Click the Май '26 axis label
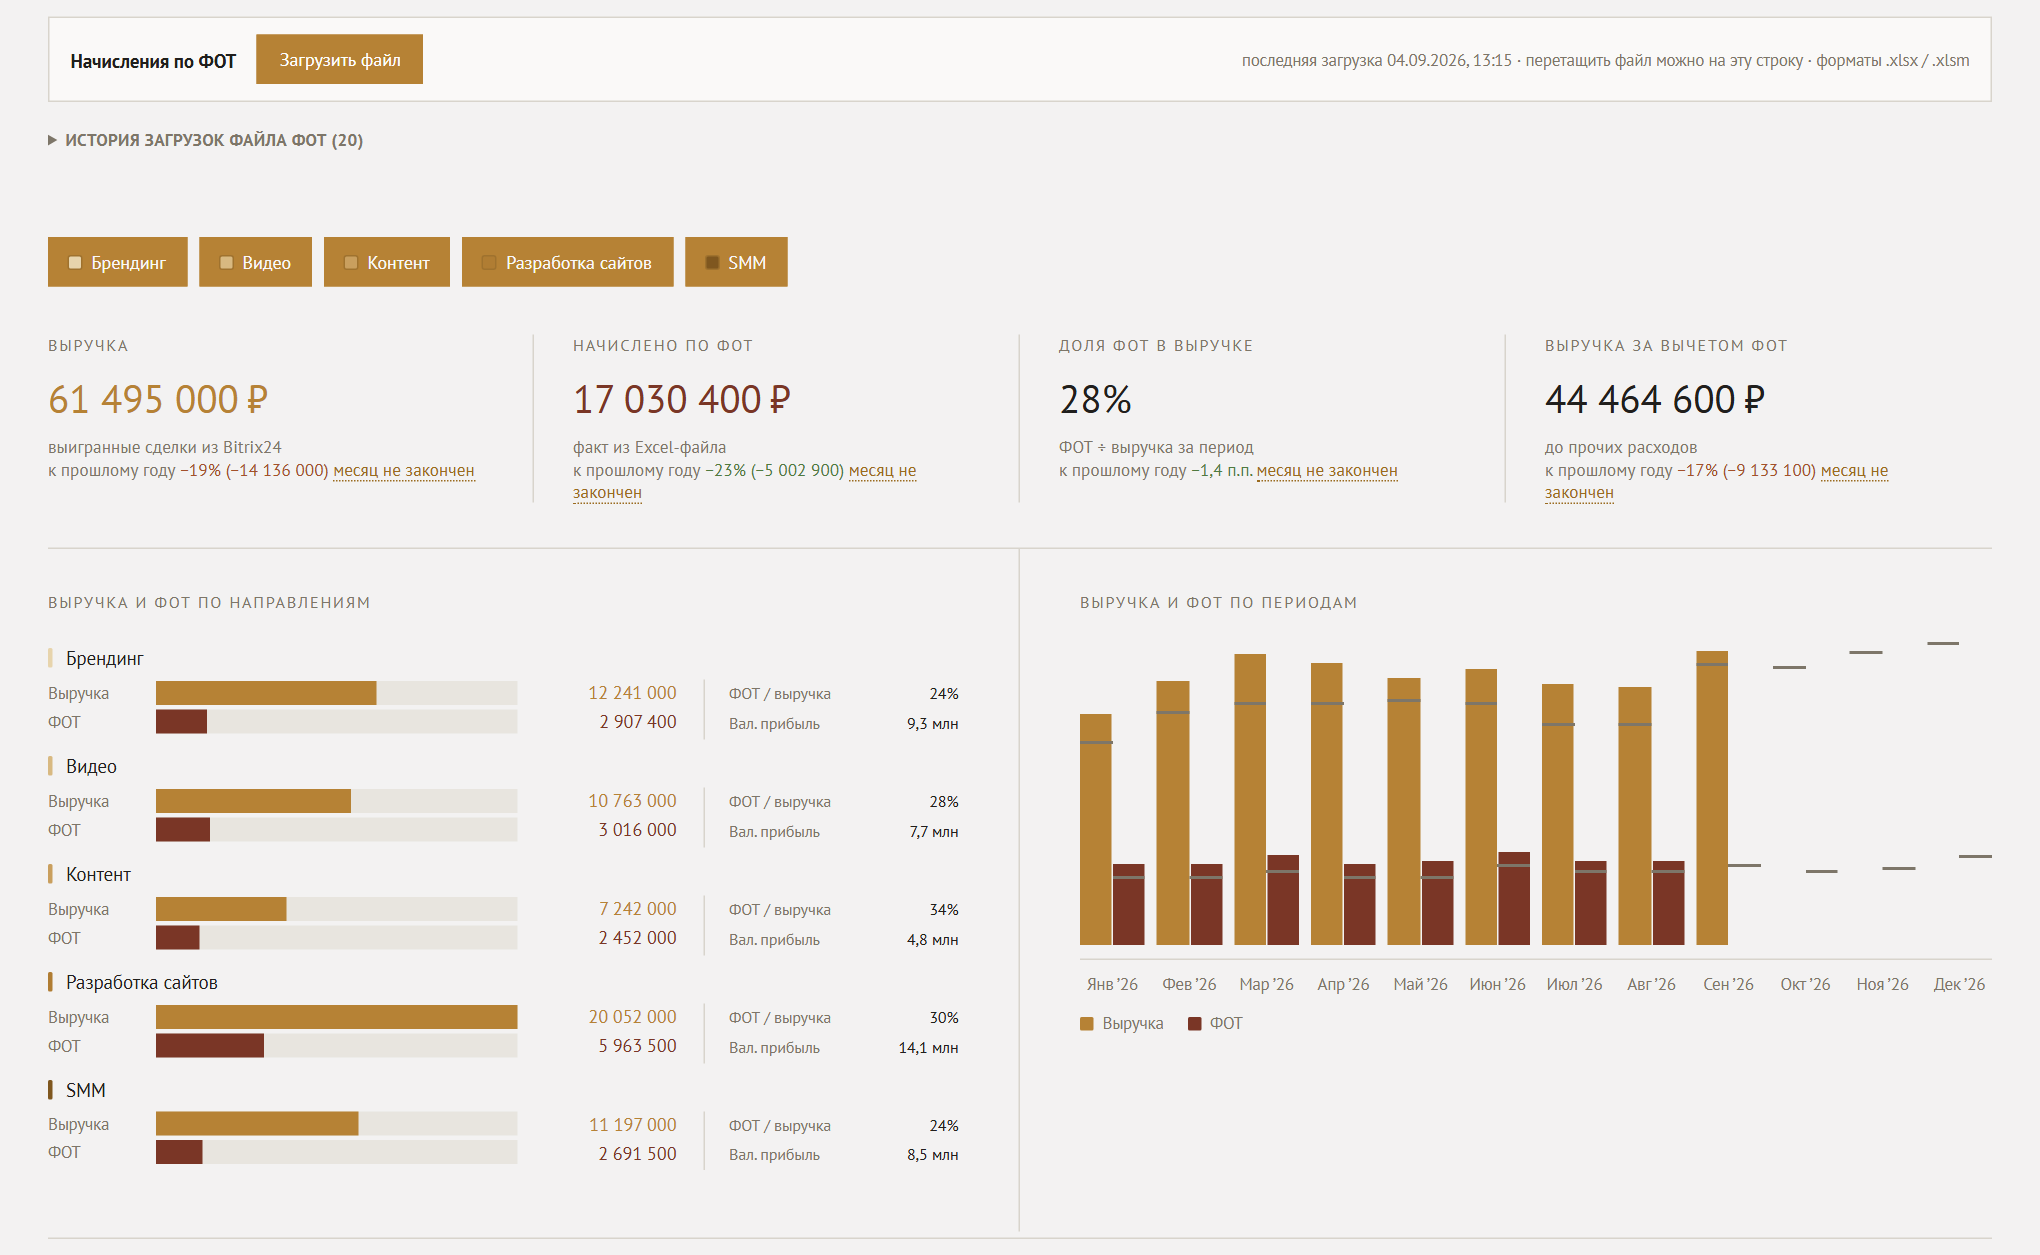The height and width of the screenshot is (1255, 2040). coord(1420,985)
